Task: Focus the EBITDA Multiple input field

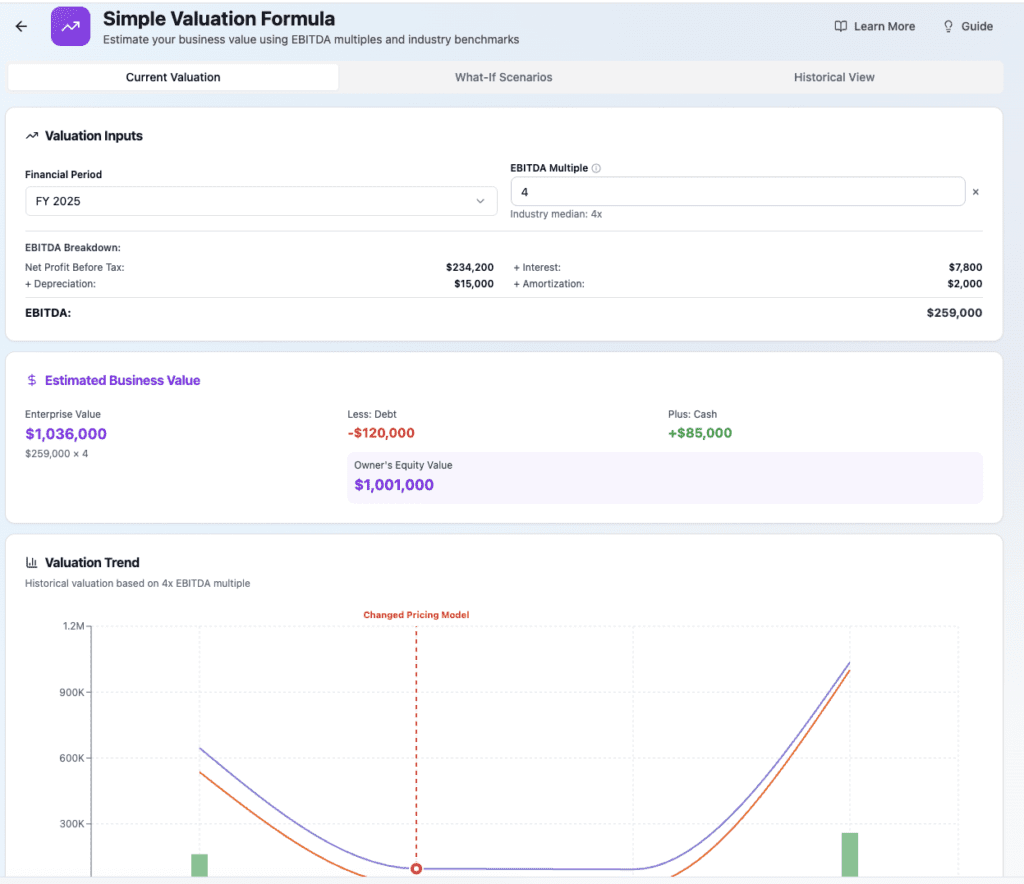Action: pyautogui.click(x=737, y=192)
